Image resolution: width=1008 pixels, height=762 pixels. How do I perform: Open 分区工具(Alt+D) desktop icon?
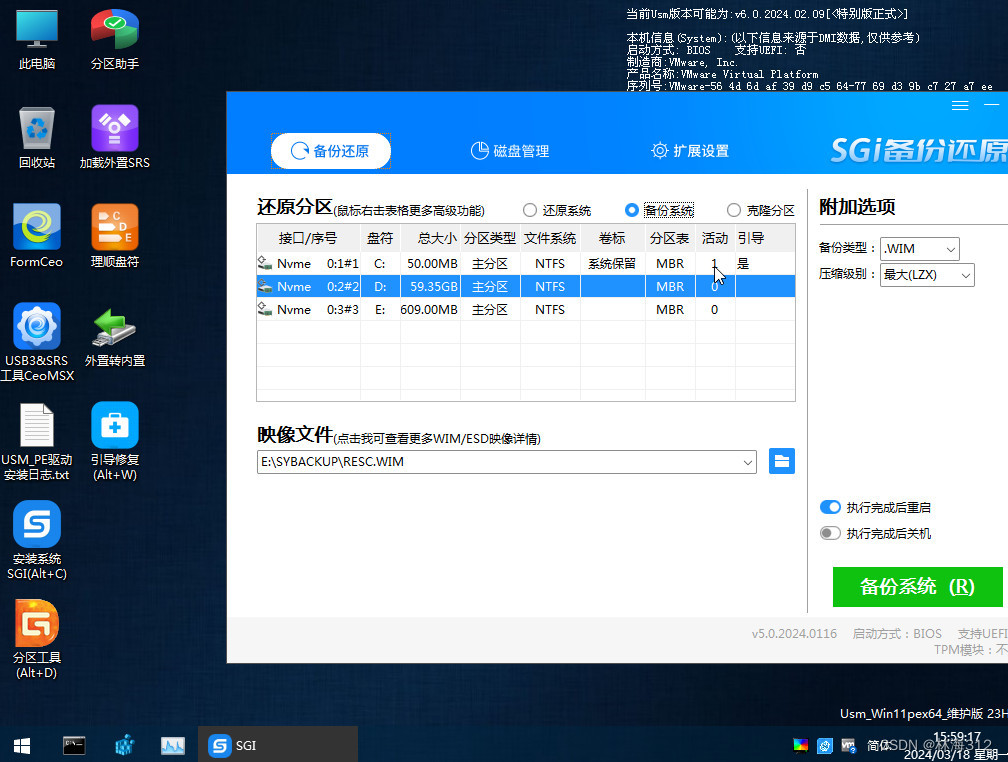click(x=37, y=640)
